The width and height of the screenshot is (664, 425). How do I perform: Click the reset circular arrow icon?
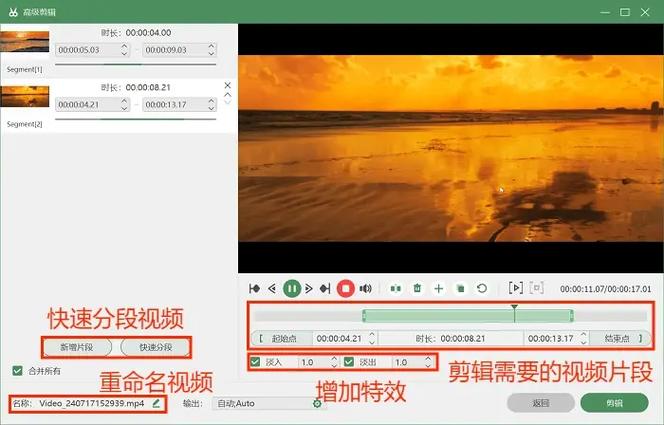point(482,288)
